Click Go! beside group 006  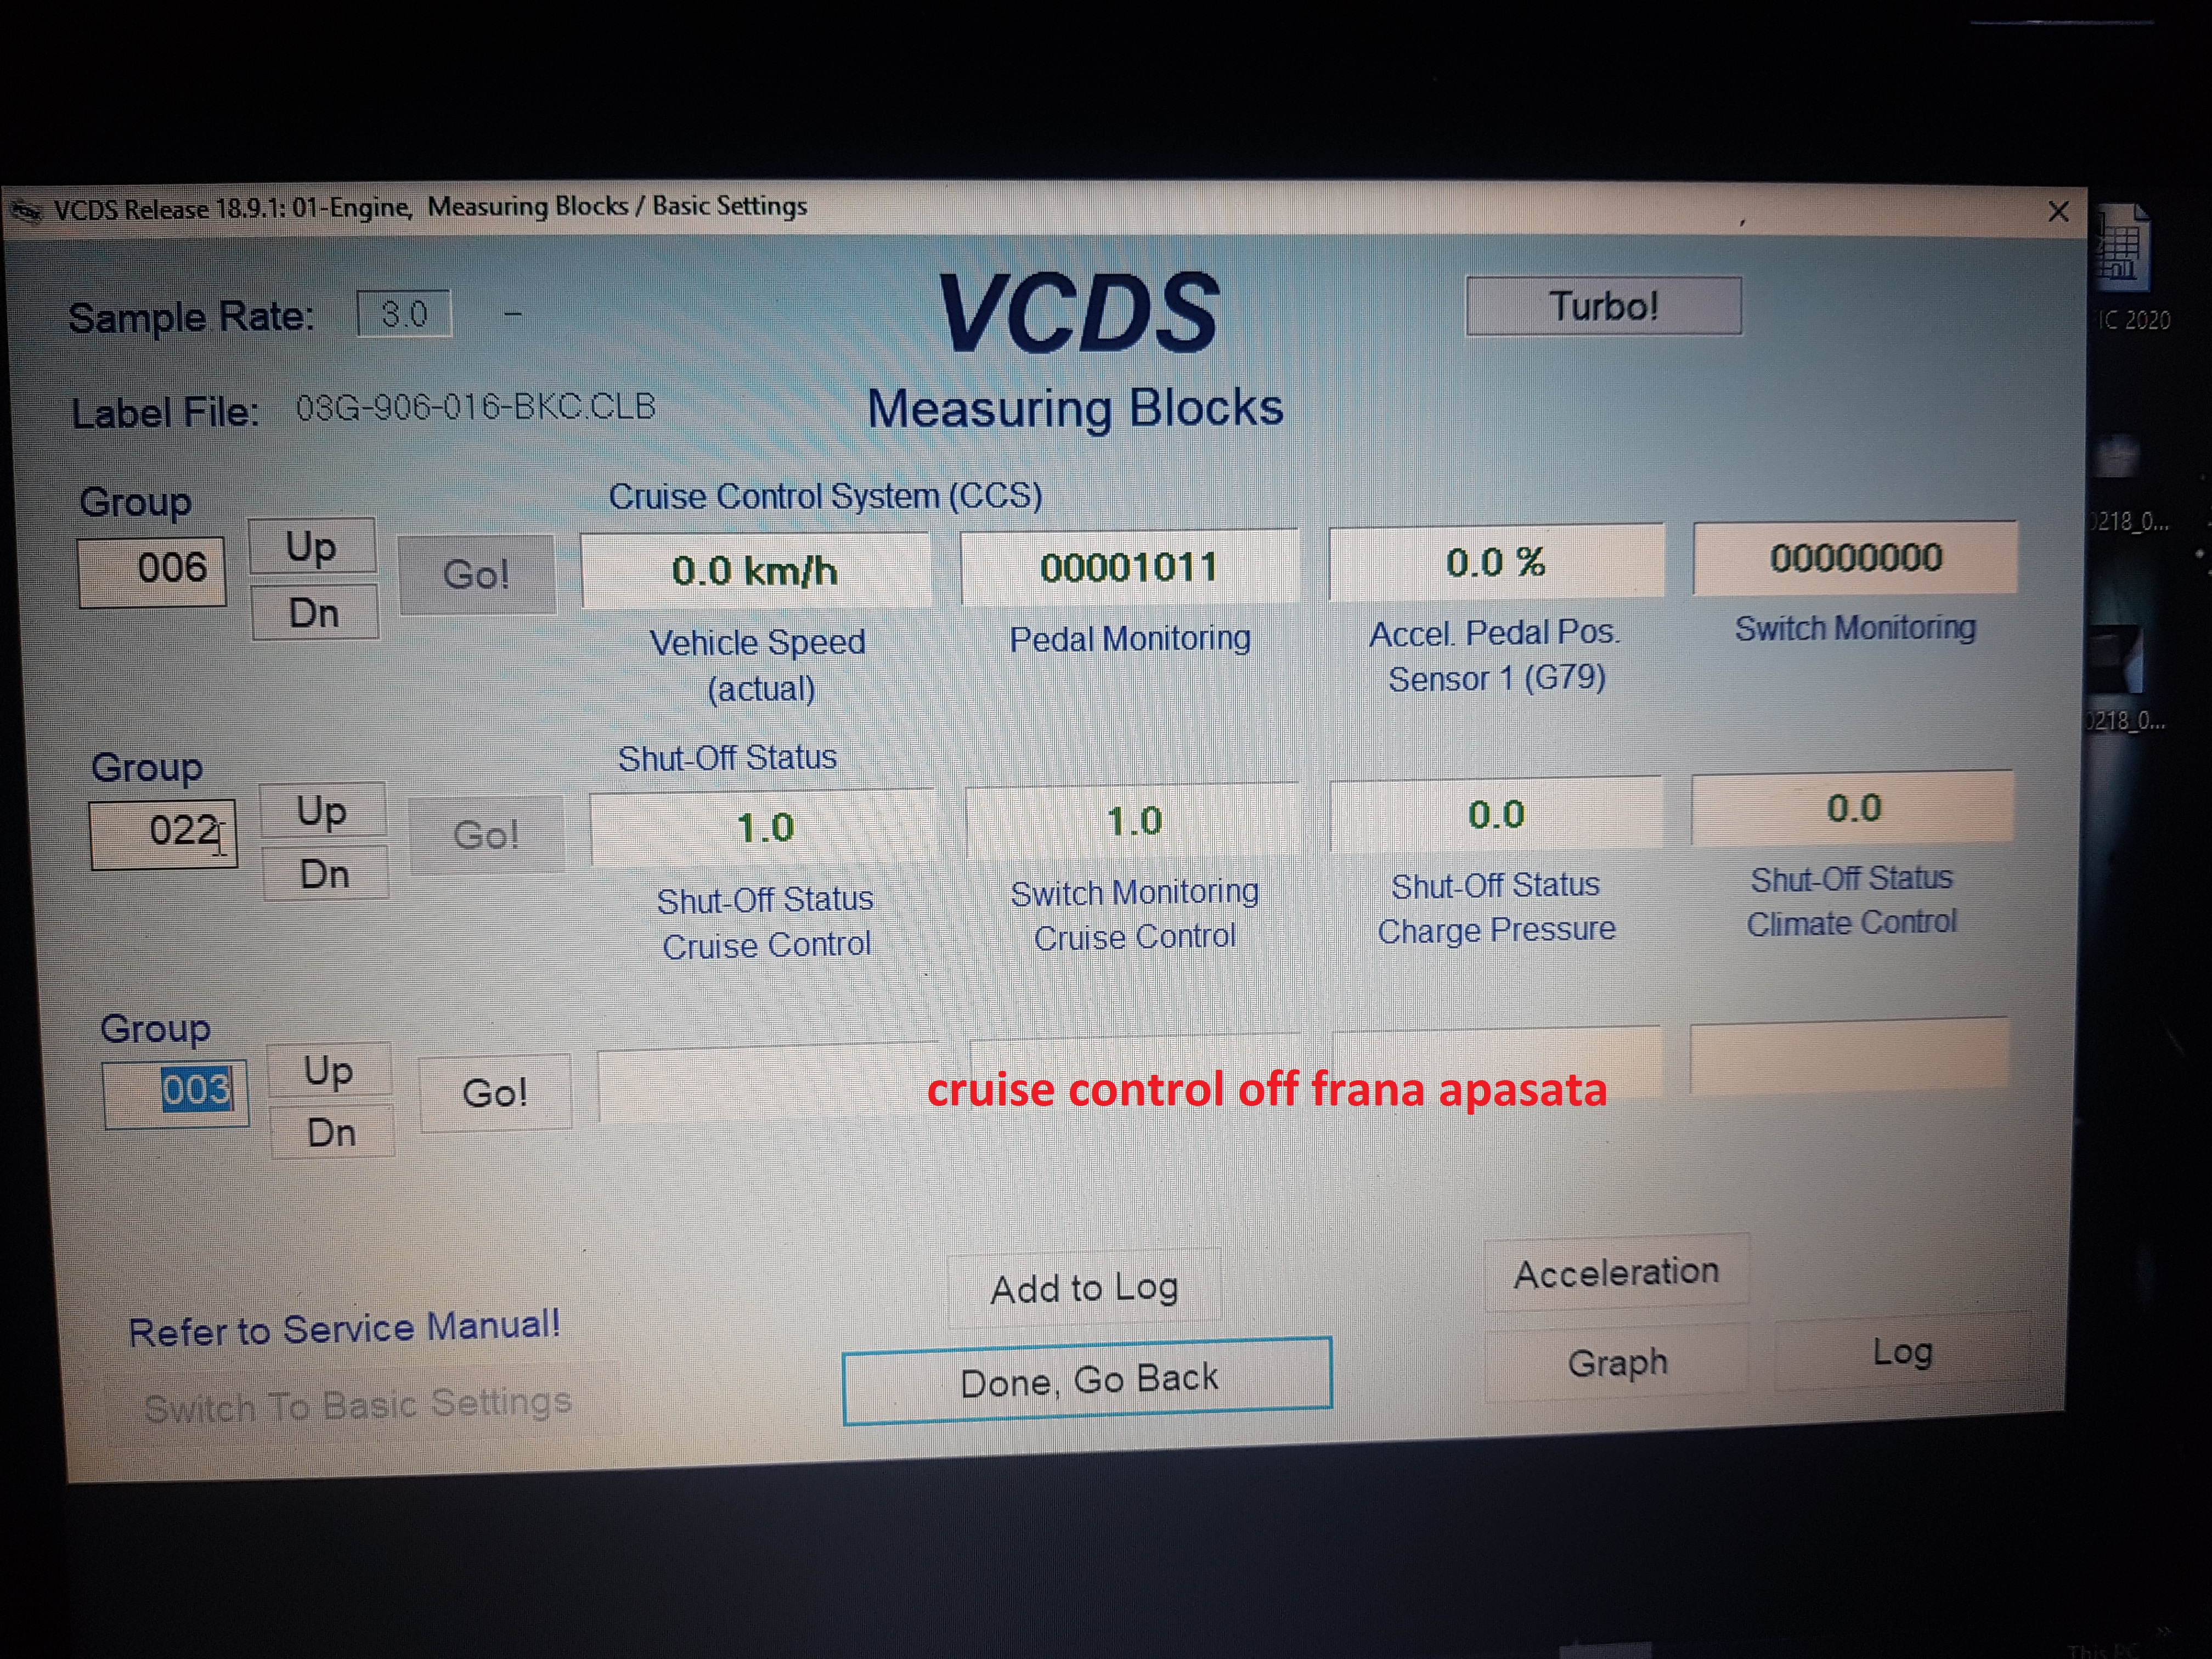coord(477,574)
